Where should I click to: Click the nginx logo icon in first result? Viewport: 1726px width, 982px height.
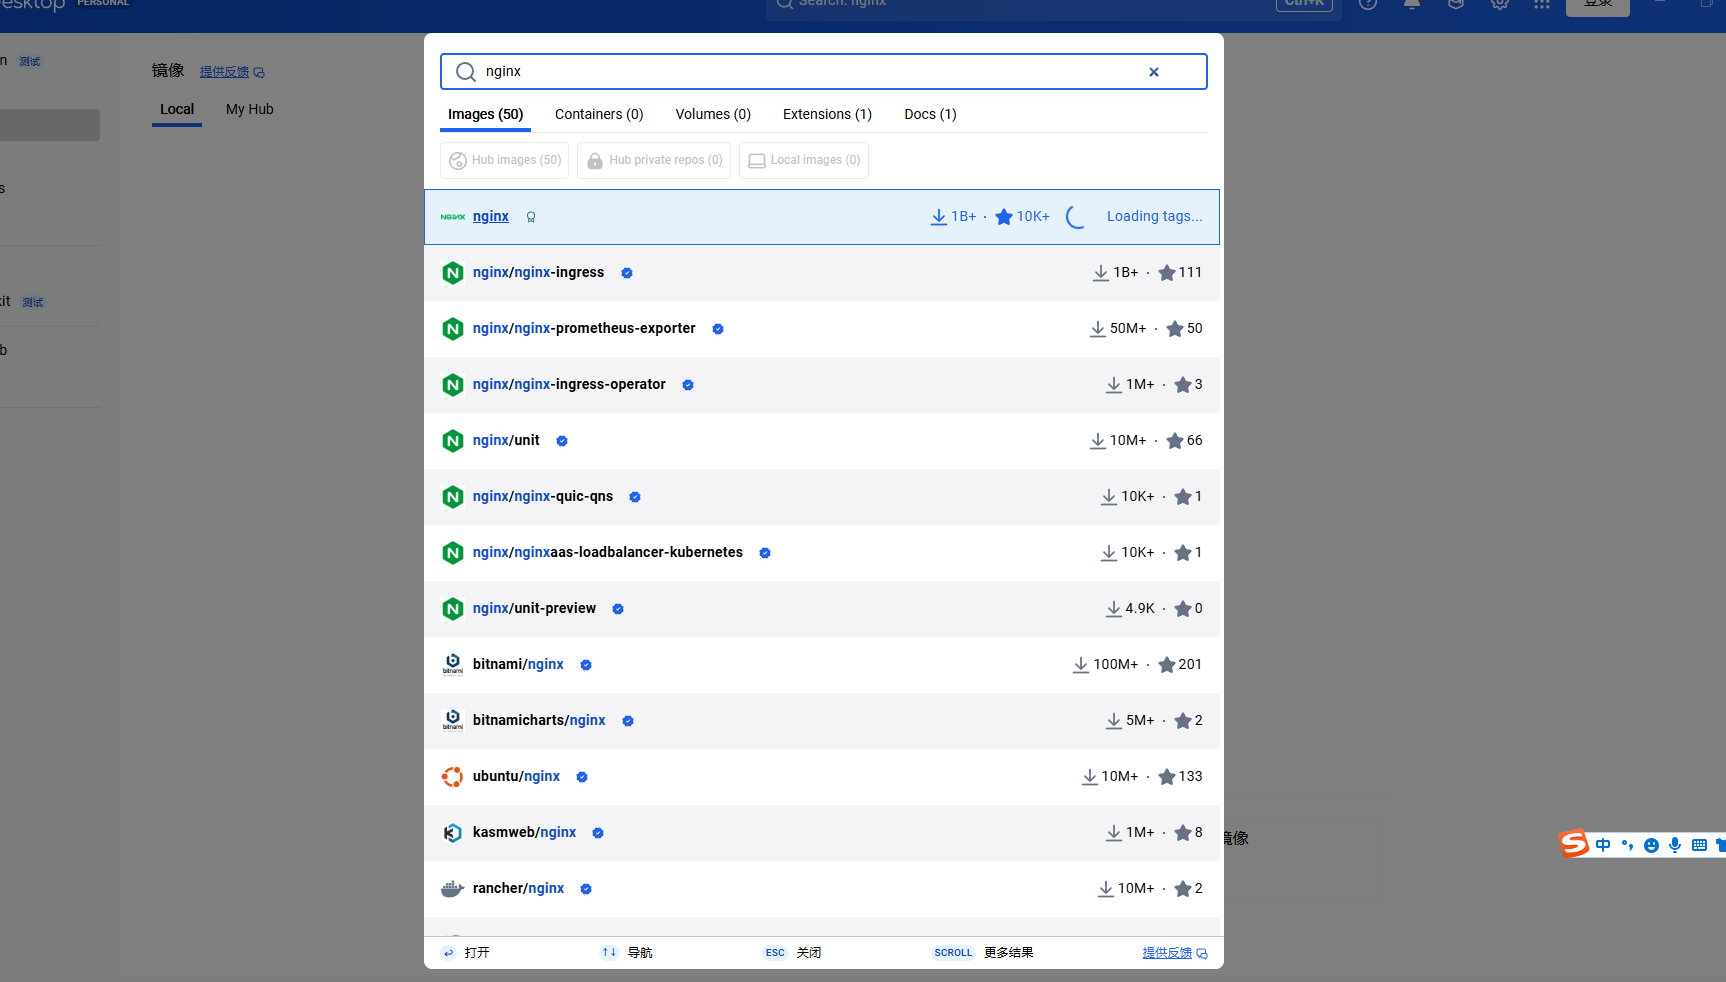pyautogui.click(x=453, y=217)
